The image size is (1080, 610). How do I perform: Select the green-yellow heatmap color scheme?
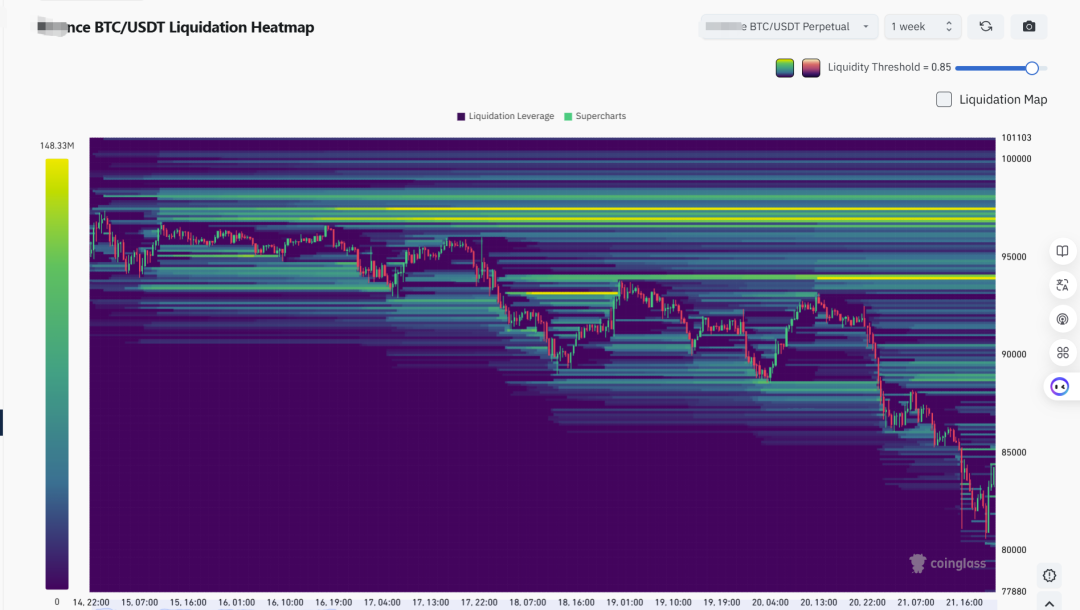click(x=785, y=68)
